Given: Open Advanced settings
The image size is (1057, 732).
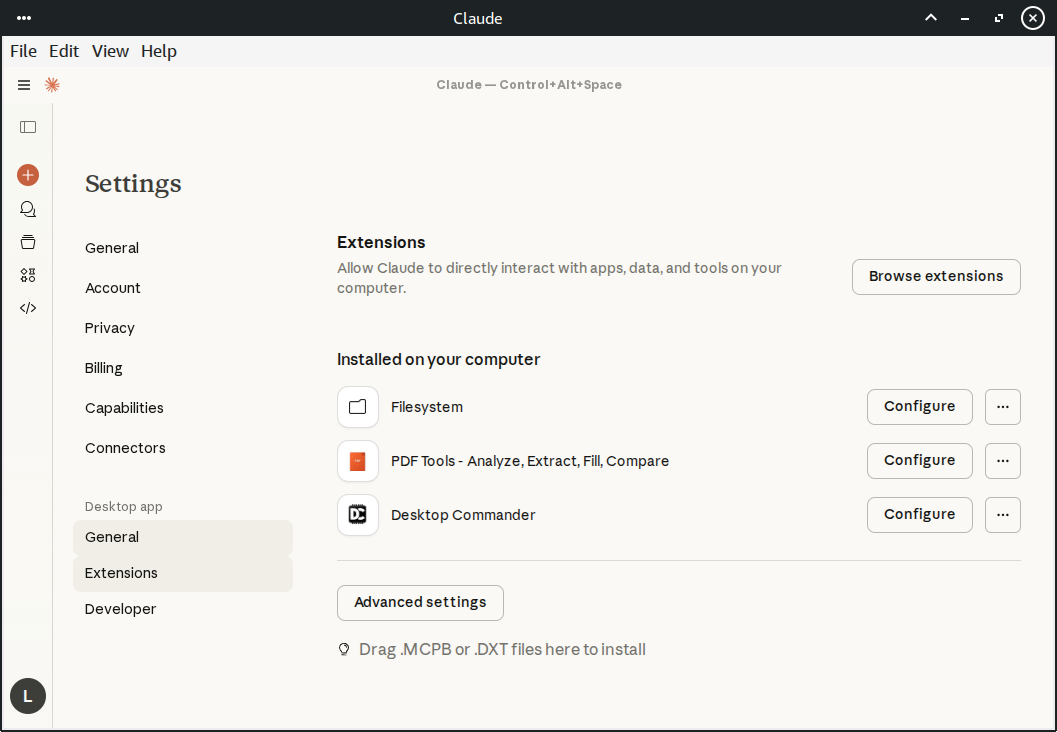Looking at the screenshot, I should point(420,603).
